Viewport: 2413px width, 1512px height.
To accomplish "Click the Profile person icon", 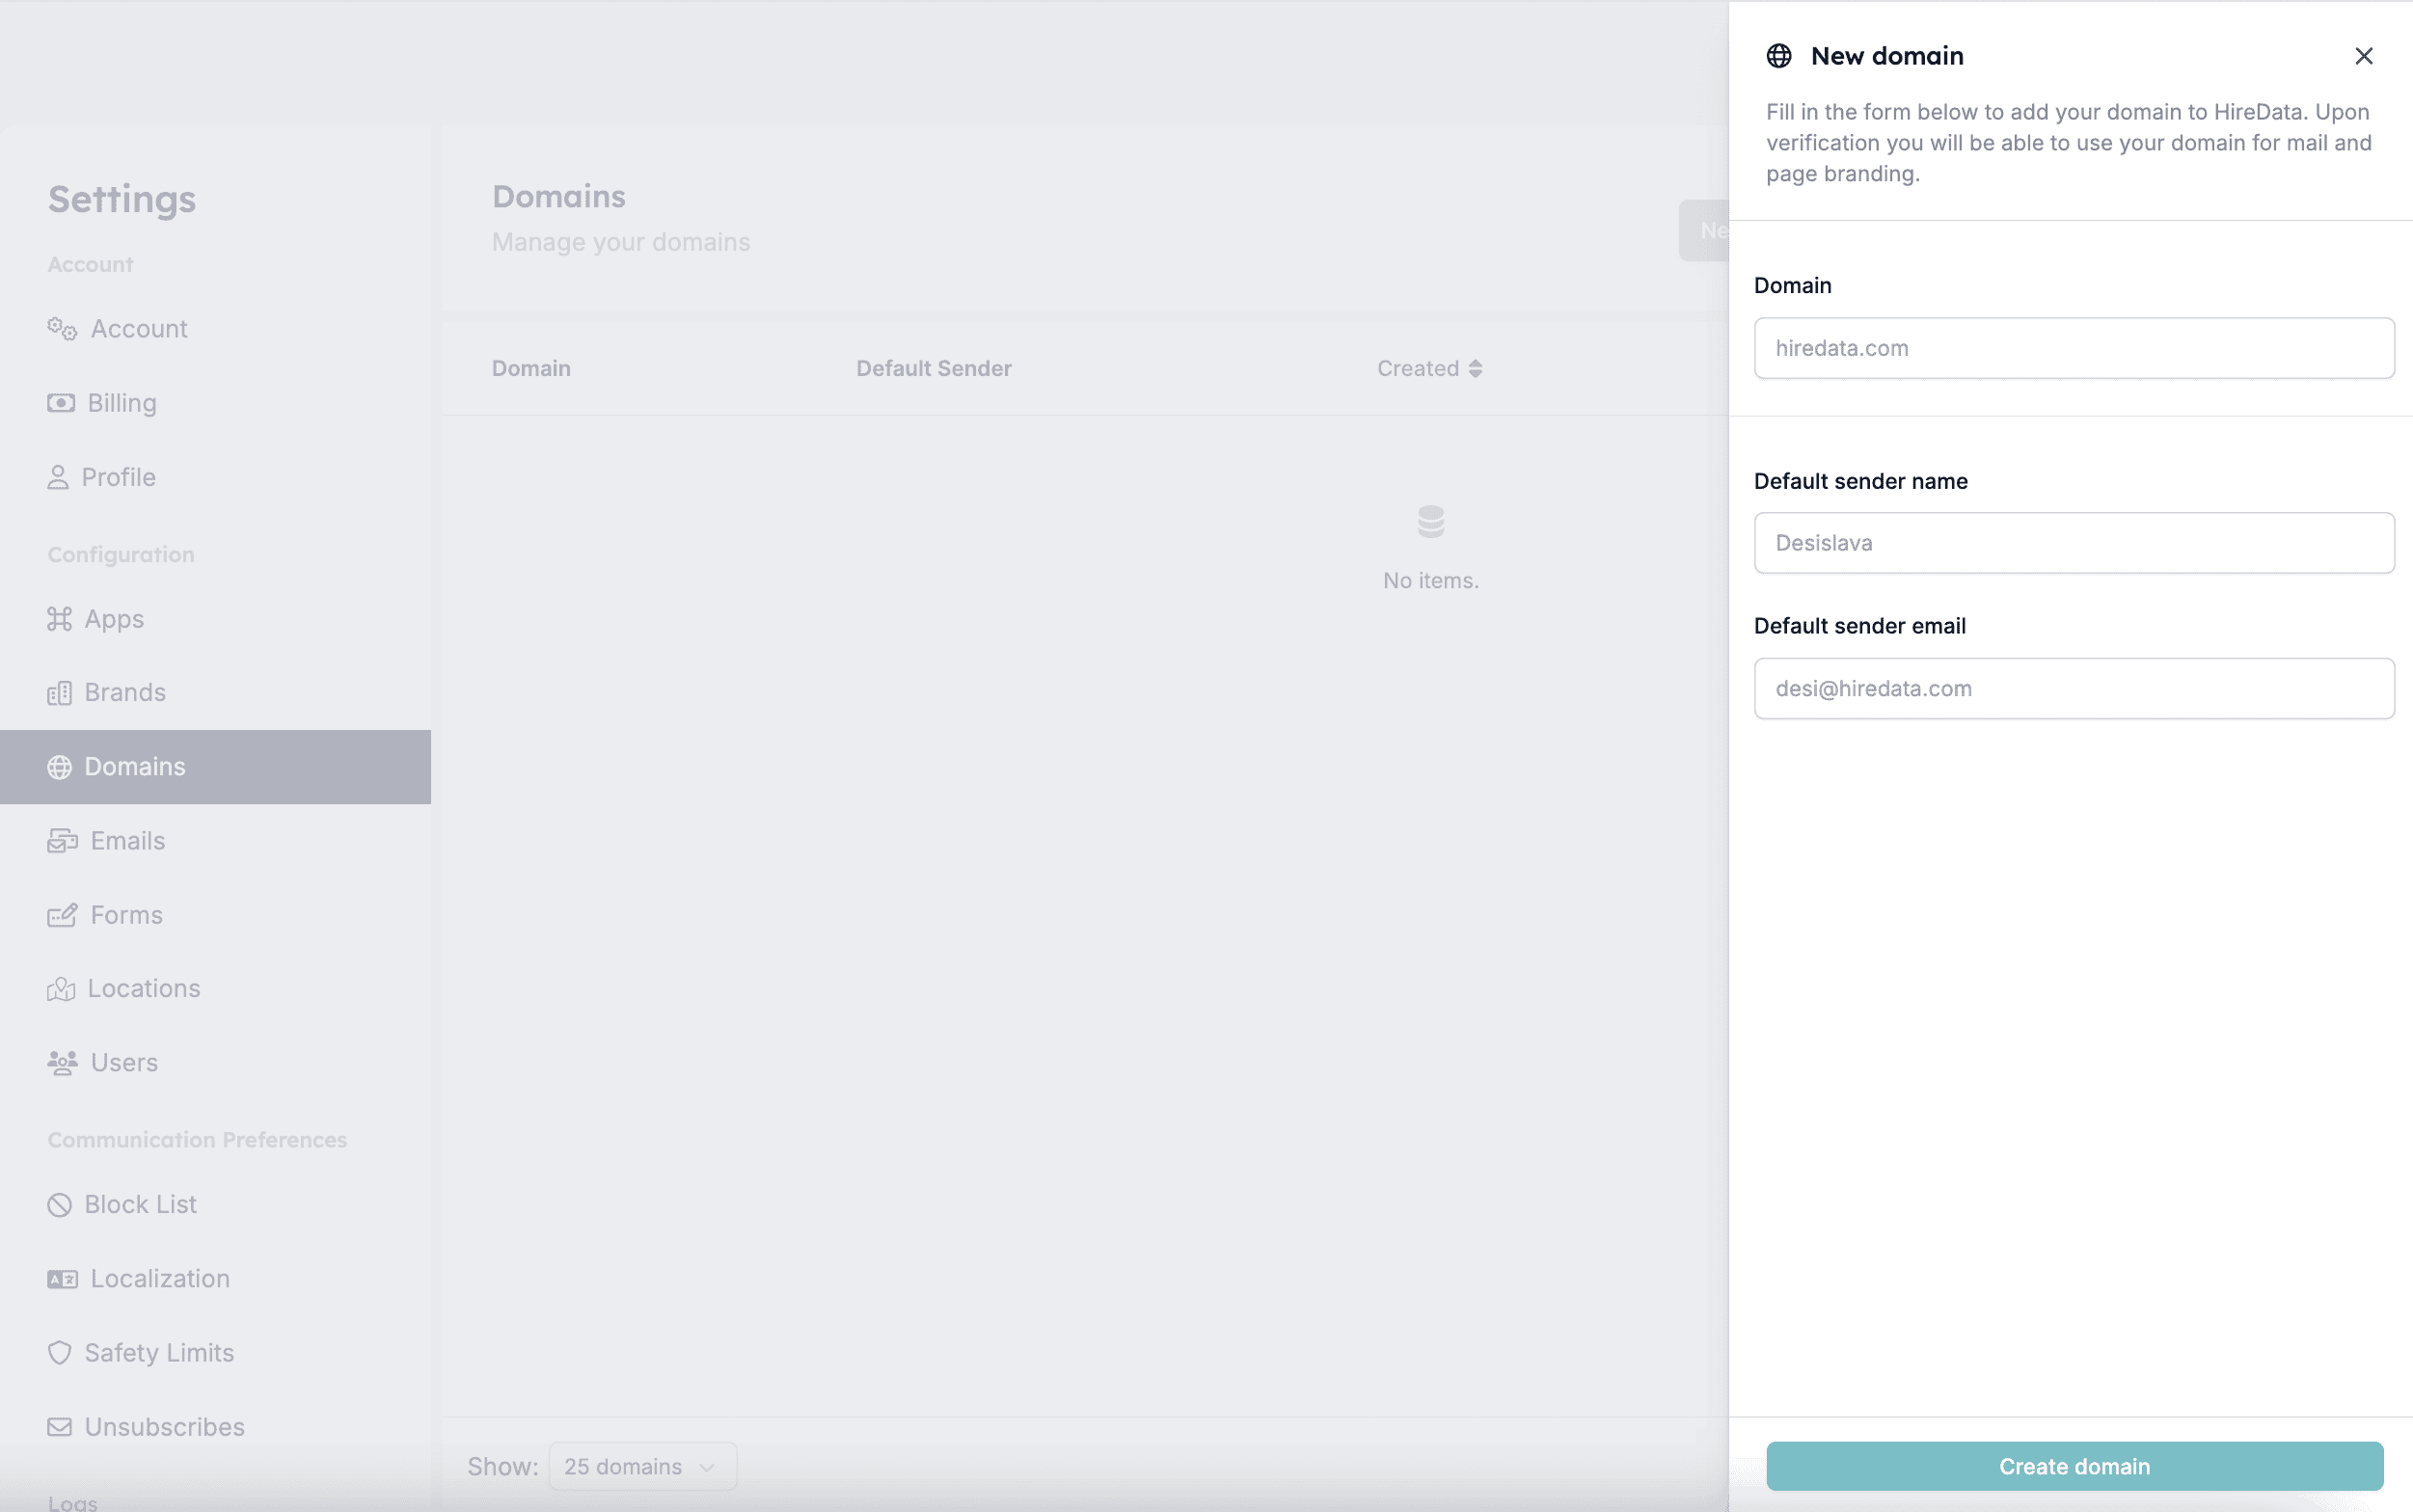I will 58,477.
